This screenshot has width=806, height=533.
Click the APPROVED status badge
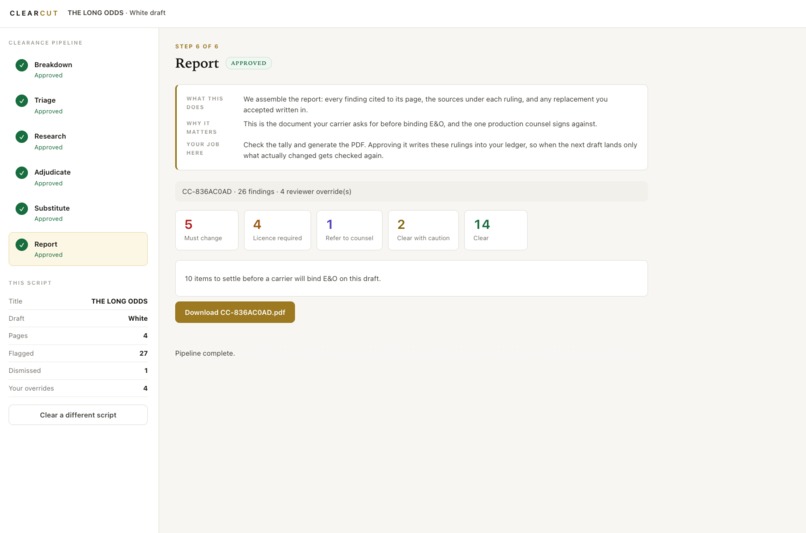pos(249,63)
